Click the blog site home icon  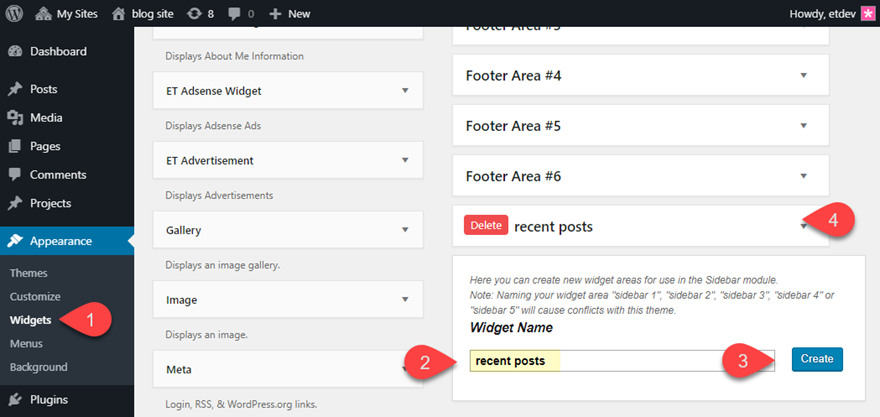point(120,14)
